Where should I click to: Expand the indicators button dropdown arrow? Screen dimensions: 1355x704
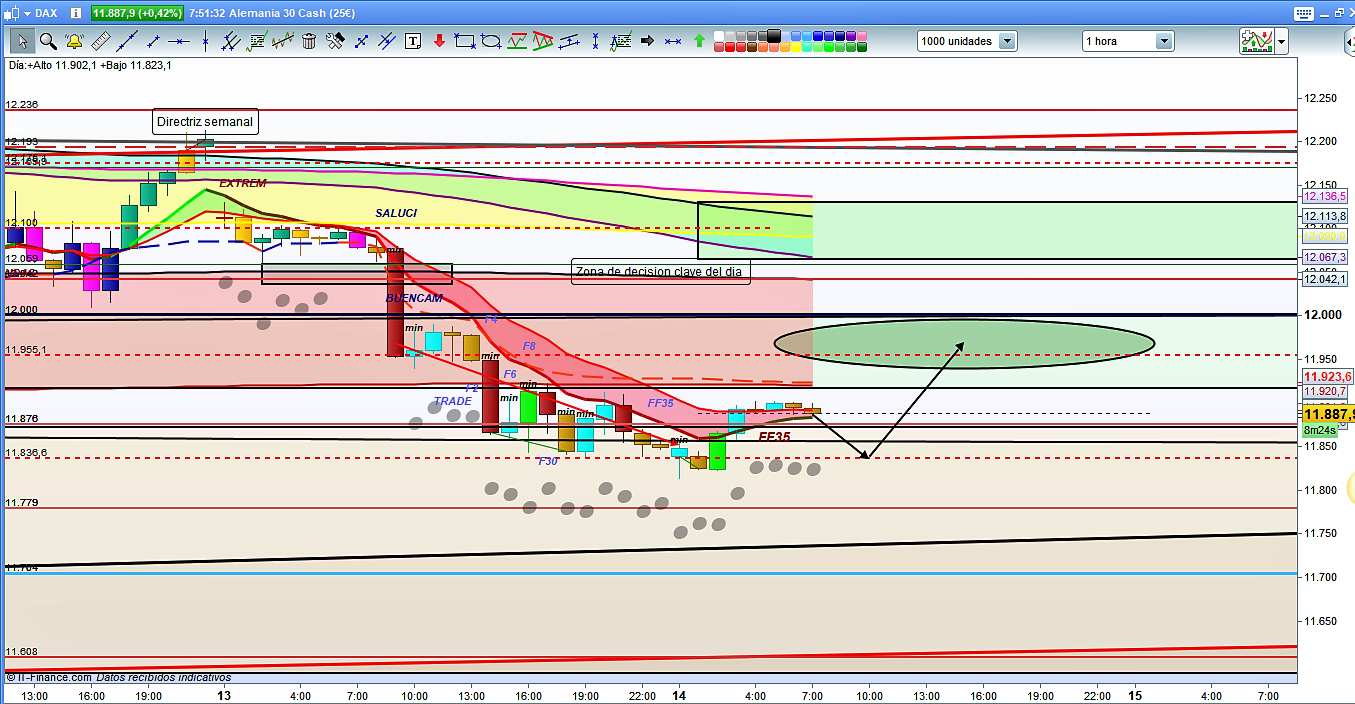(x=1282, y=41)
